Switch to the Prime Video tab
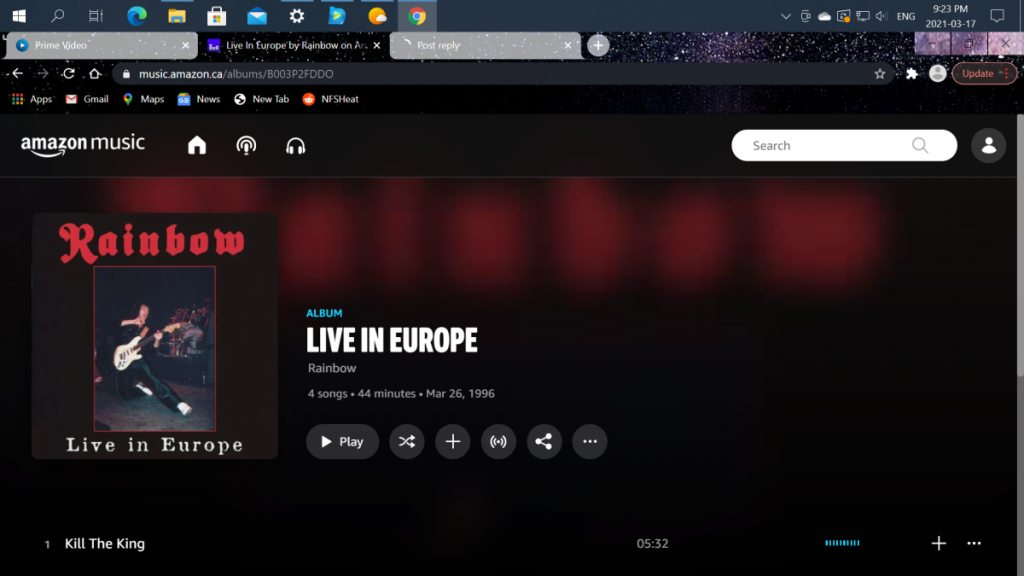 101,45
